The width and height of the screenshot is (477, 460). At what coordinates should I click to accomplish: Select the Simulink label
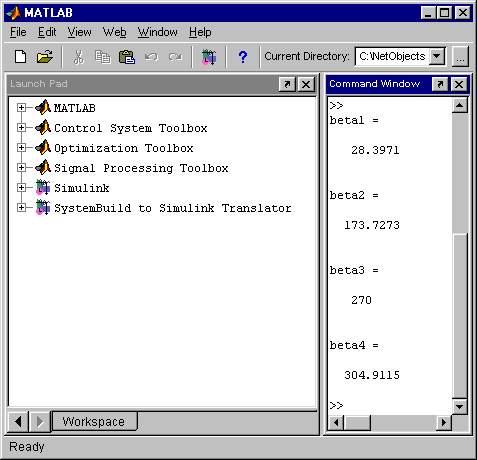tap(82, 188)
